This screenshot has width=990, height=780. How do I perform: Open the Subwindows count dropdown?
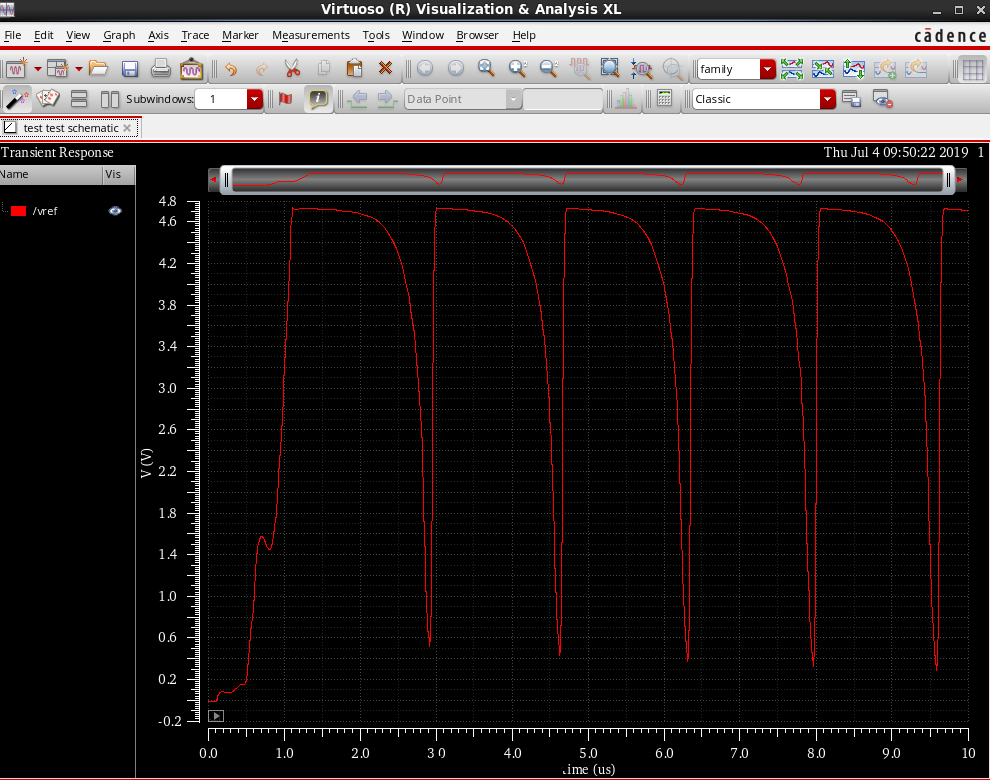[x=254, y=99]
